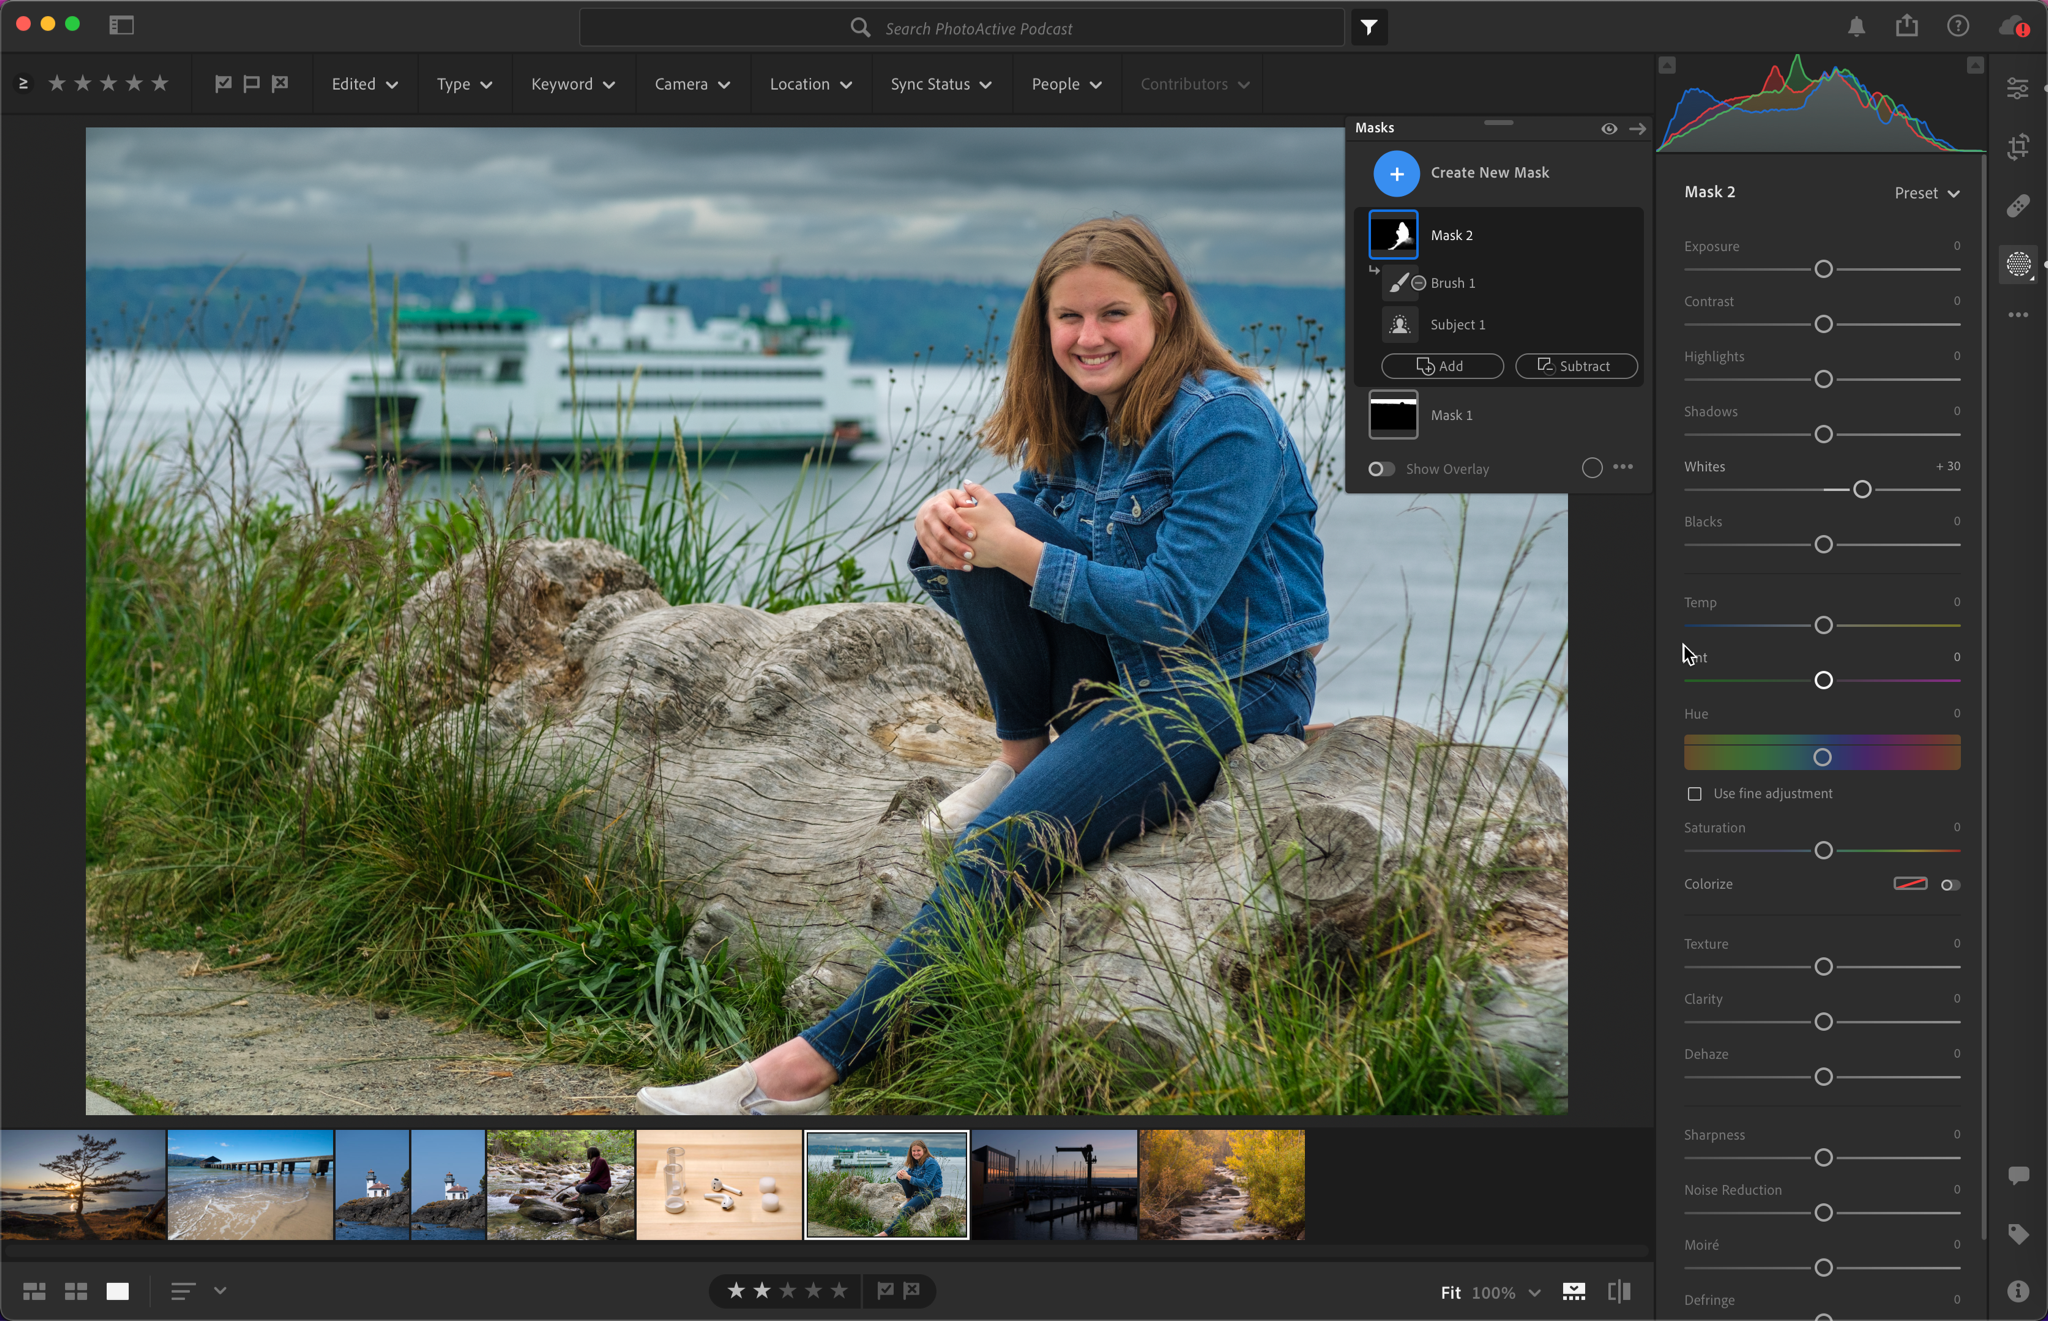Click the cloud sync status icon
The height and width of the screenshot is (1321, 2048).
point(2014,27)
